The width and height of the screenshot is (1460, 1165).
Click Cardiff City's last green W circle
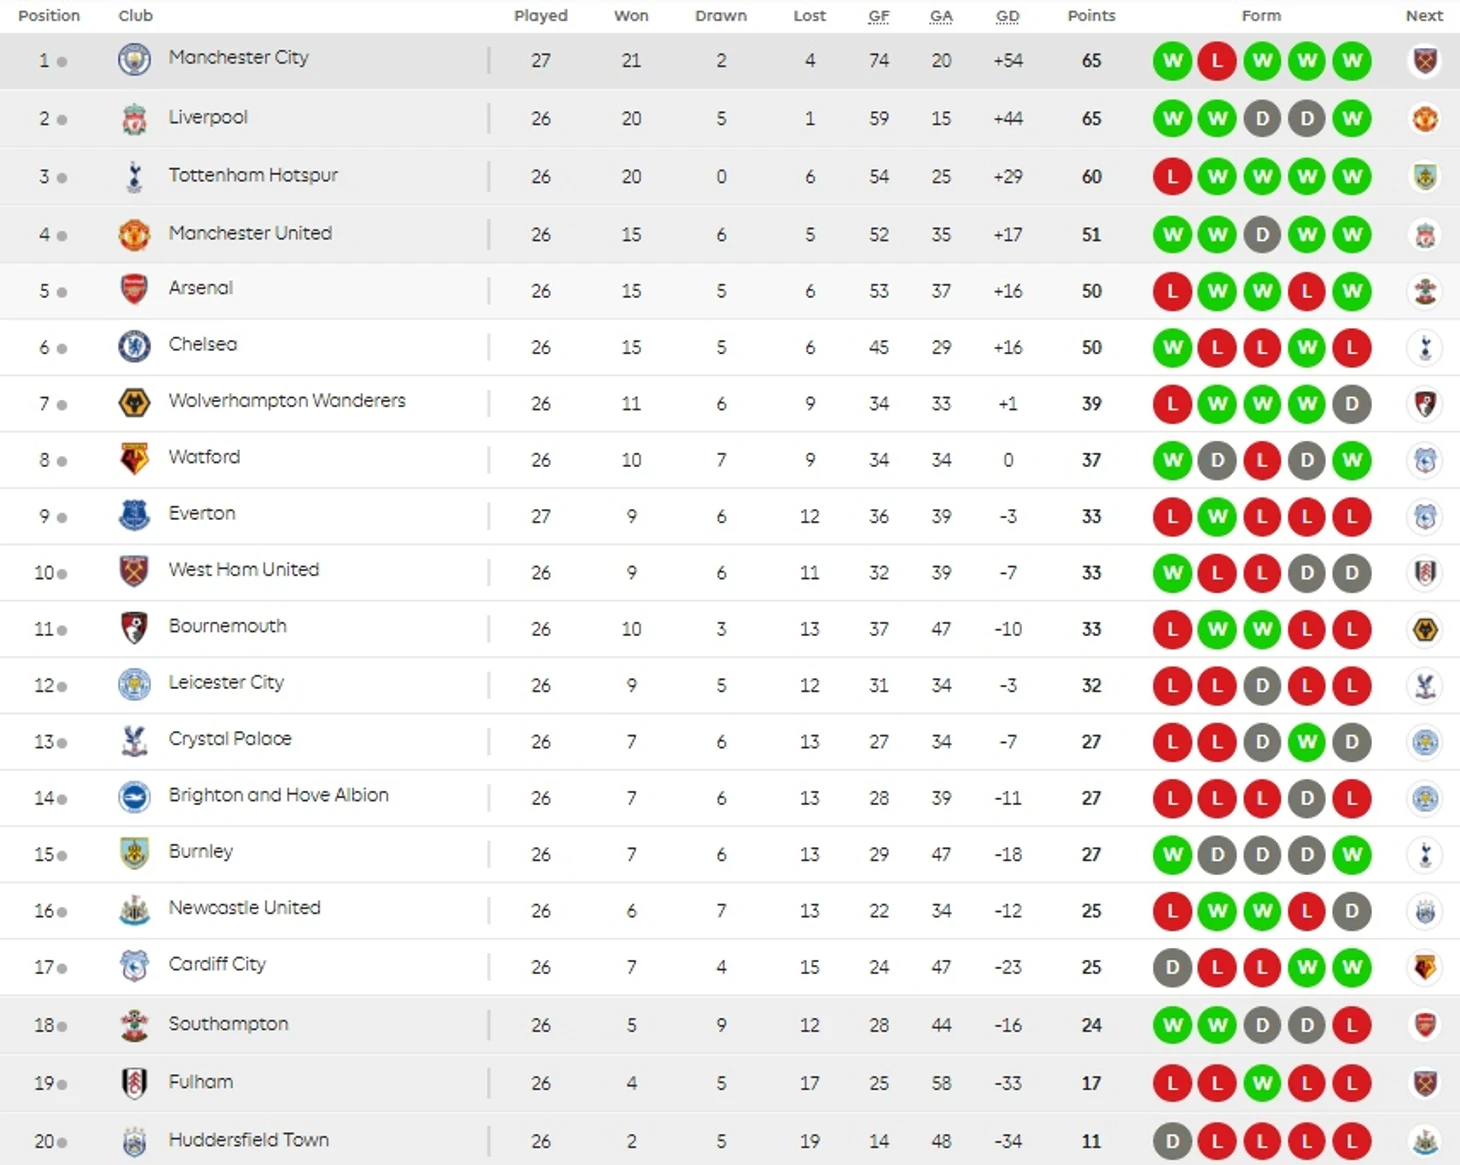coord(1352,968)
